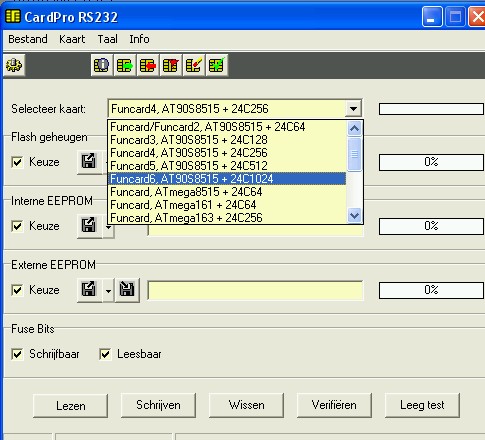Screen dimensions: 485x440
Task: Click the write card red arrow icon
Action: pyautogui.click(x=148, y=65)
